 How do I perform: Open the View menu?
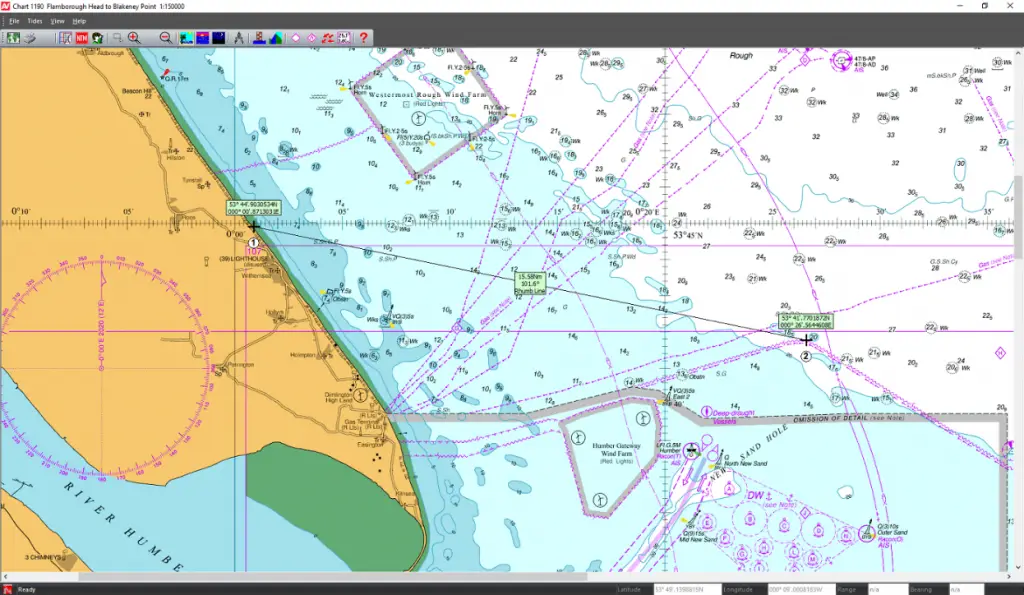point(57,20)
